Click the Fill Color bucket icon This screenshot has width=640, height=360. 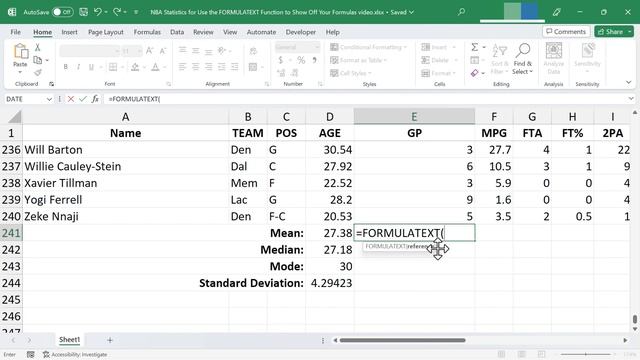pos(135,67)
